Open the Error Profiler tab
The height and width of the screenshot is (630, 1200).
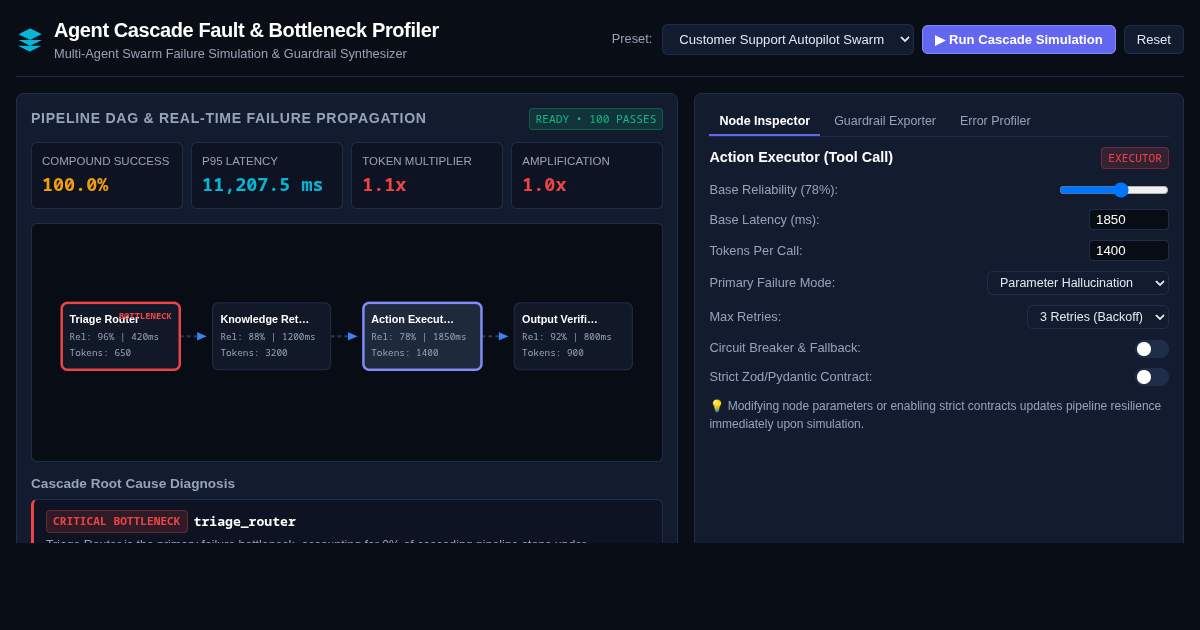click(x=995, y=121)
